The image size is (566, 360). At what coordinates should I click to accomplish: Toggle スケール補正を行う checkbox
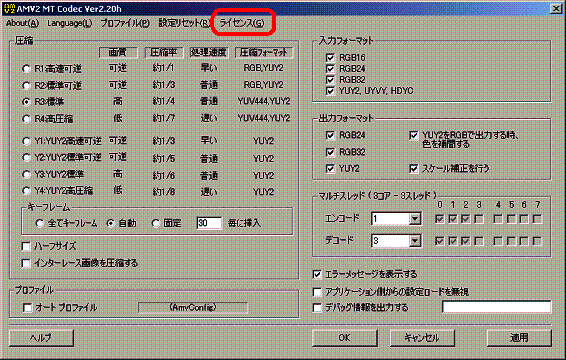point(414,169)
